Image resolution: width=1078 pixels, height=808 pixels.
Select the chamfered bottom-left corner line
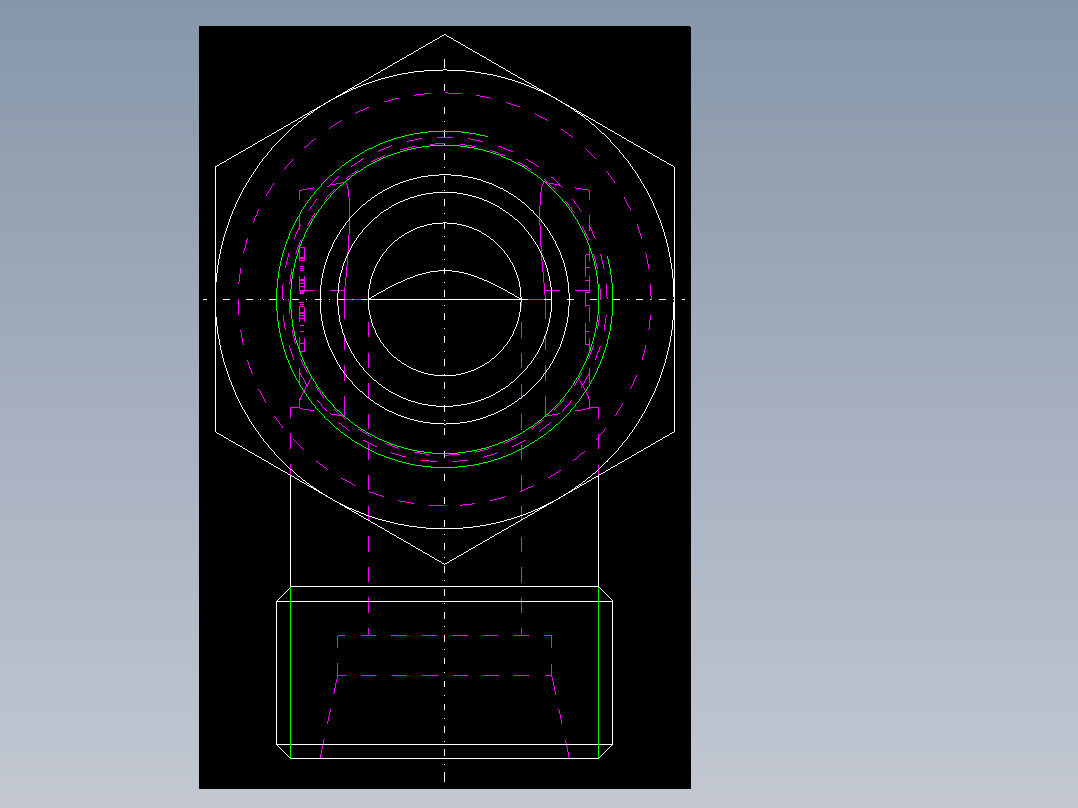(281, 749)
